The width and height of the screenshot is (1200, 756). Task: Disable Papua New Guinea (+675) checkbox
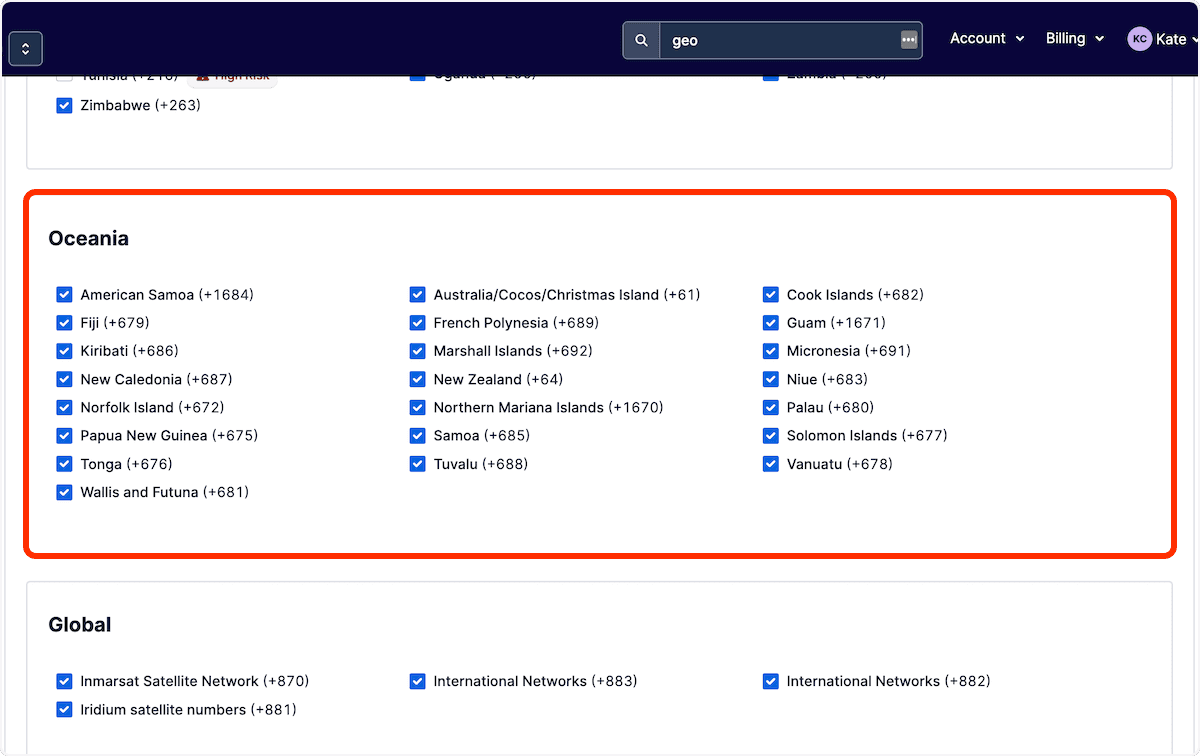point(65,435)
